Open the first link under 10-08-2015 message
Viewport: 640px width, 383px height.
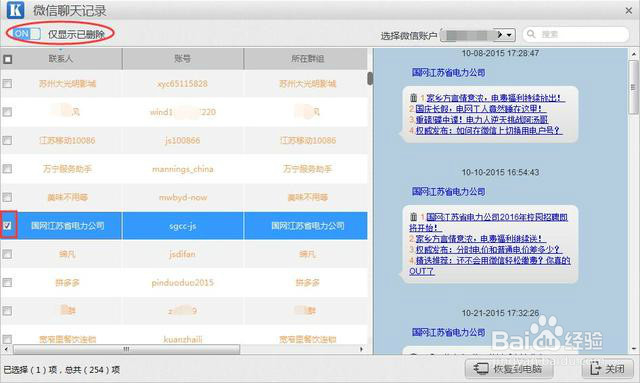[x=496, y=98]
